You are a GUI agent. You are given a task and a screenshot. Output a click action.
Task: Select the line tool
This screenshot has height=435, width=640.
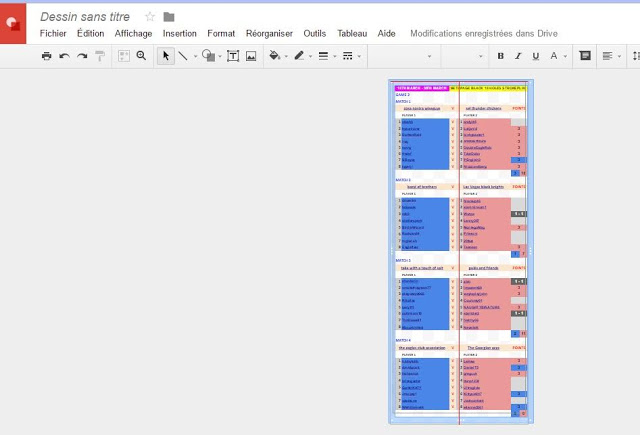click(x=183, y=56)
